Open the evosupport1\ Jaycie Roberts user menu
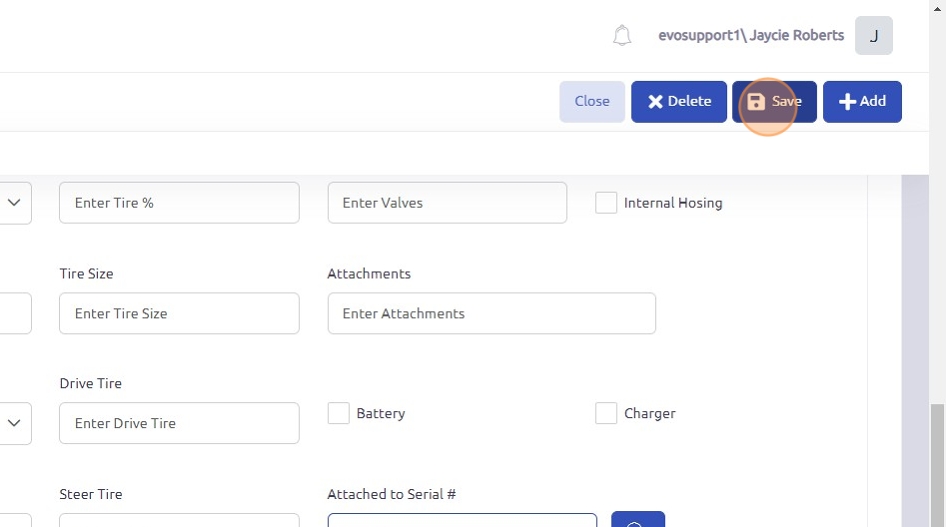 [x=750, y=36]
